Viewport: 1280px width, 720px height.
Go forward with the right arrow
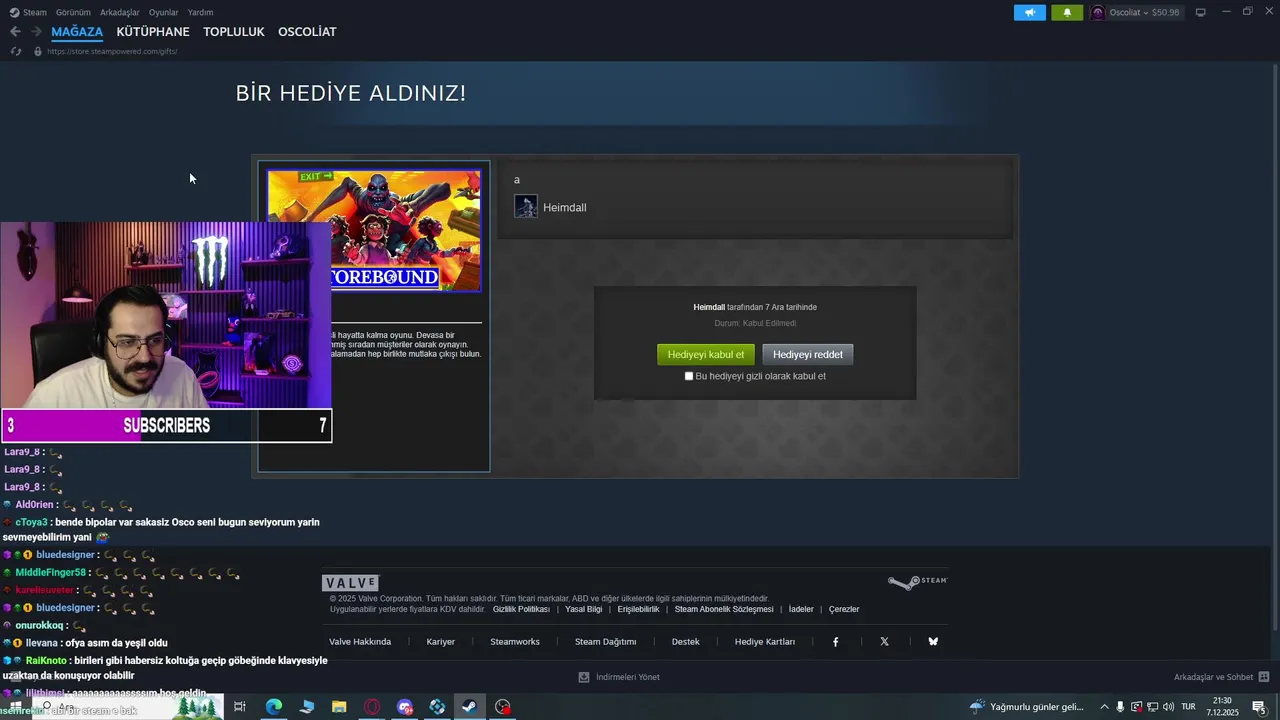click(x=36, y=32)
